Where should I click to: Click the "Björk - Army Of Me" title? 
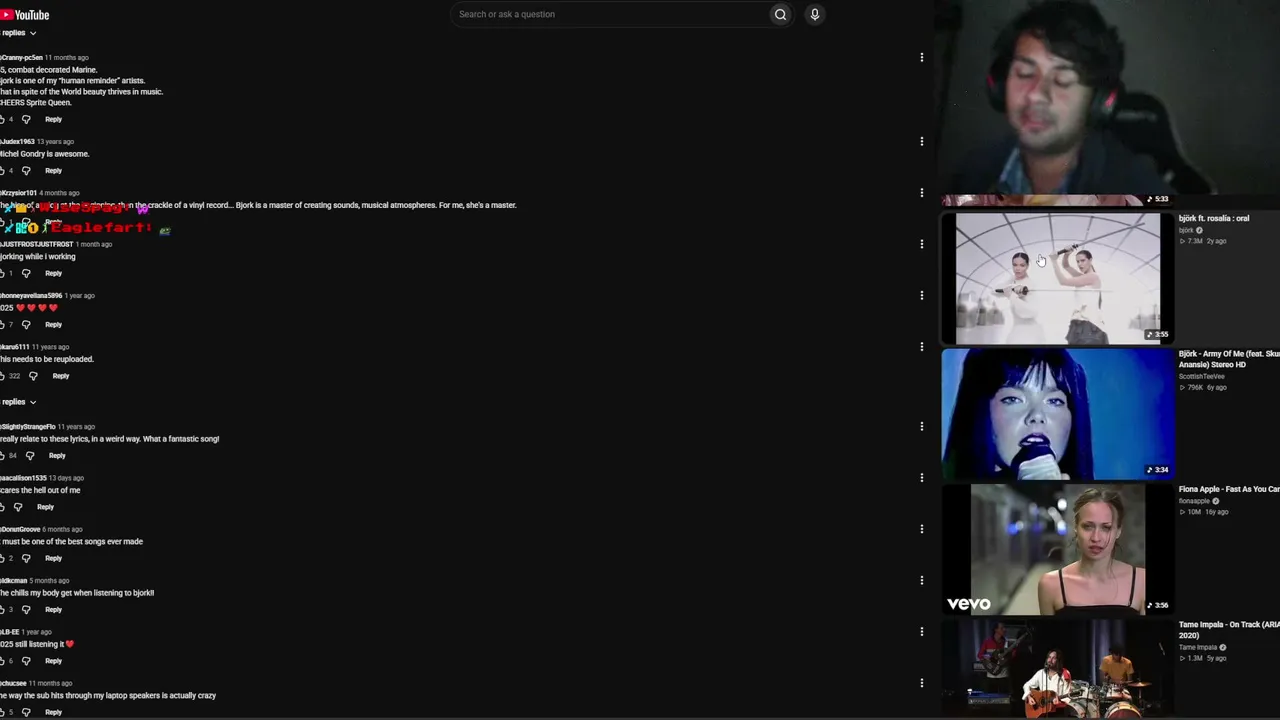pyautogui.click(x=1229, y=359)
